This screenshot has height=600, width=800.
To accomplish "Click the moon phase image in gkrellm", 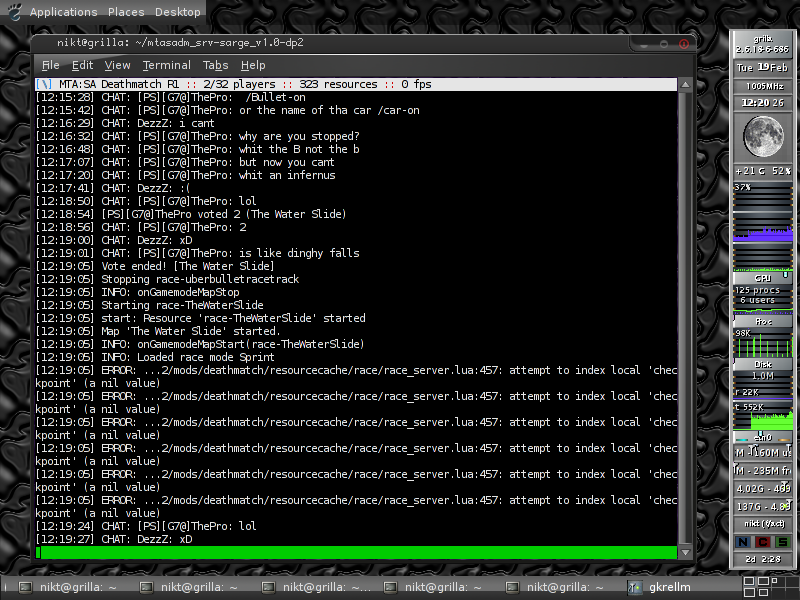I will click(763, 137).
